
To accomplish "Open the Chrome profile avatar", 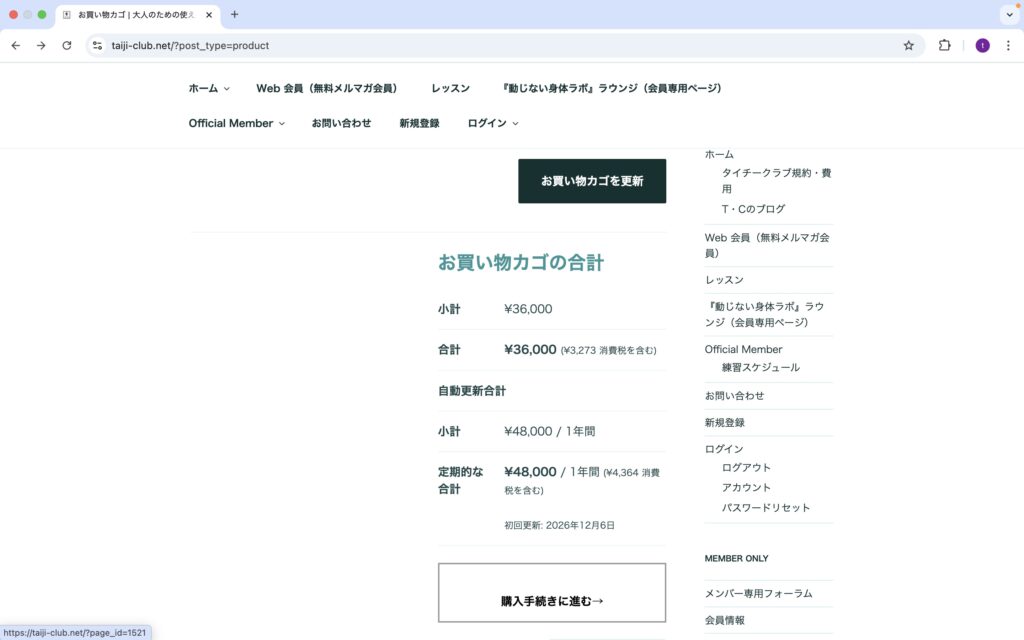I will 982,45.
